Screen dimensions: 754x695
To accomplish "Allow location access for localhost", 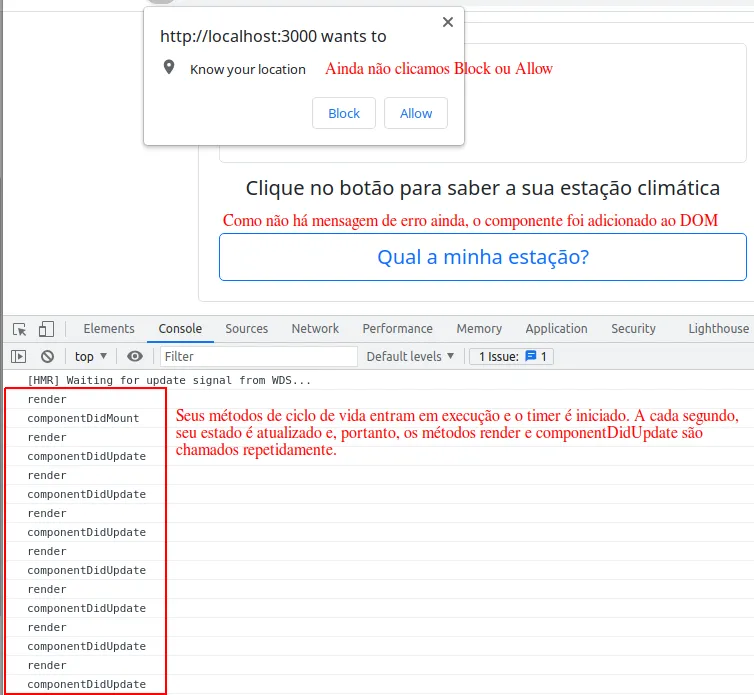I will click(x=416, y=113).
